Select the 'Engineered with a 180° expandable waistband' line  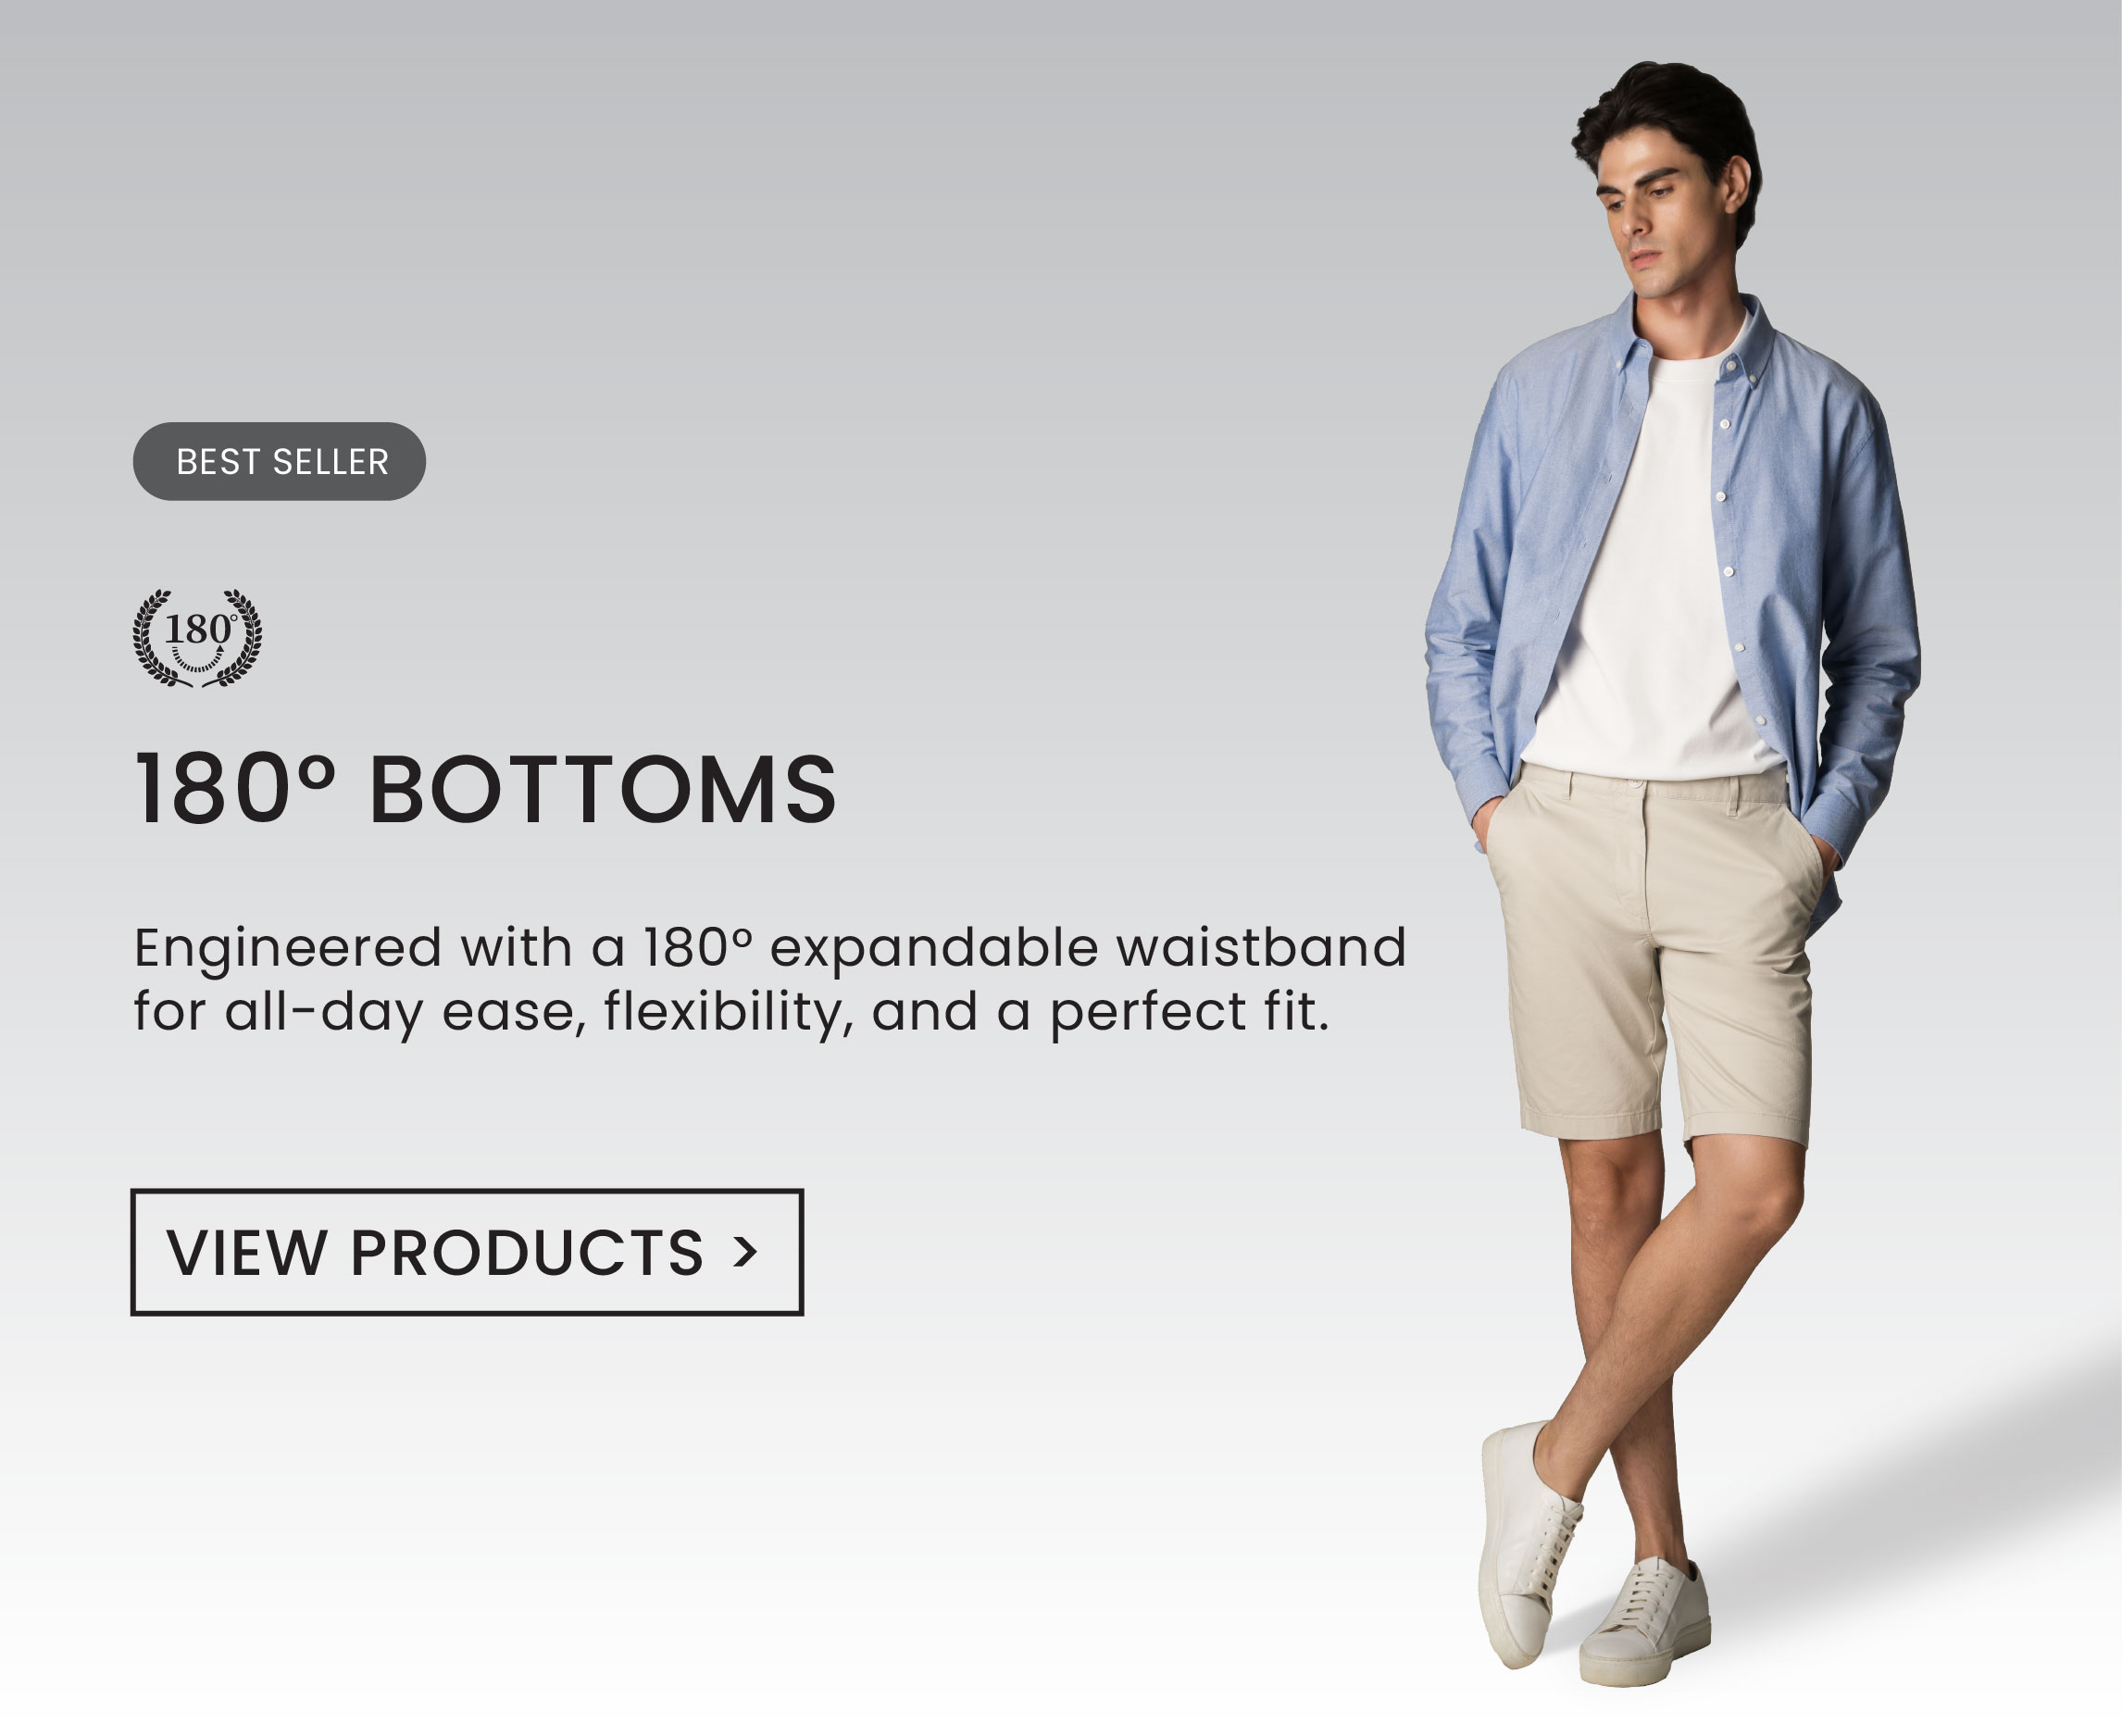(x=770, y=949)
